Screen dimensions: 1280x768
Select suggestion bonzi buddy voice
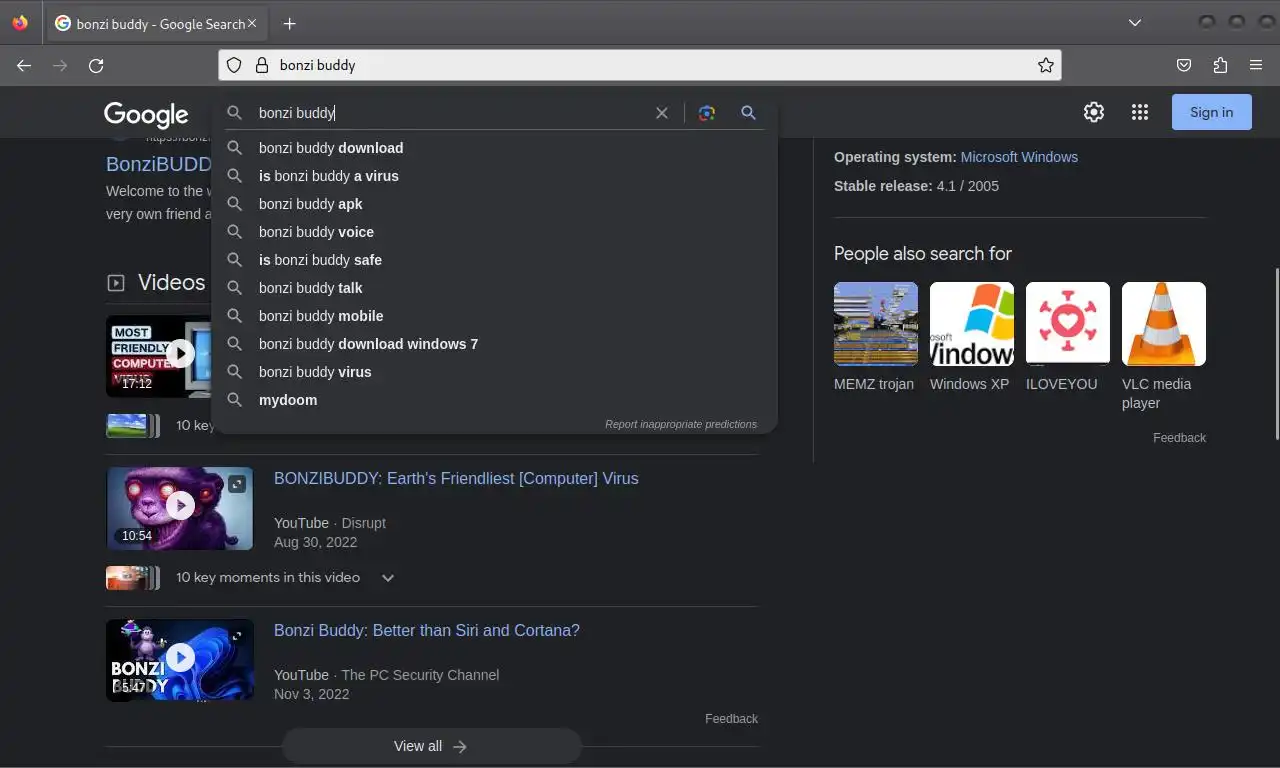tap(494, 232)
